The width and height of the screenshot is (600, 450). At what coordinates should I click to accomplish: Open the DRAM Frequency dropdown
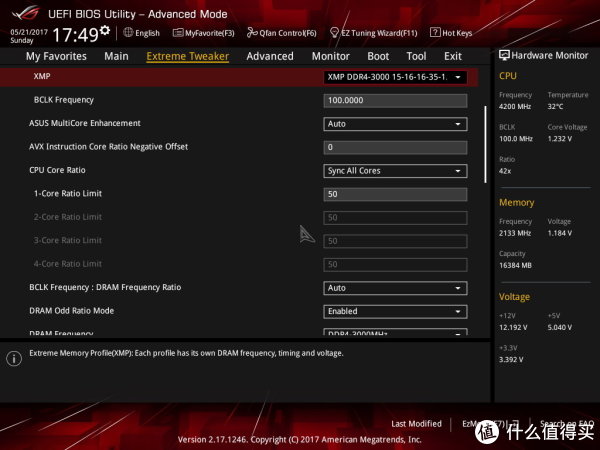(395, 332)
